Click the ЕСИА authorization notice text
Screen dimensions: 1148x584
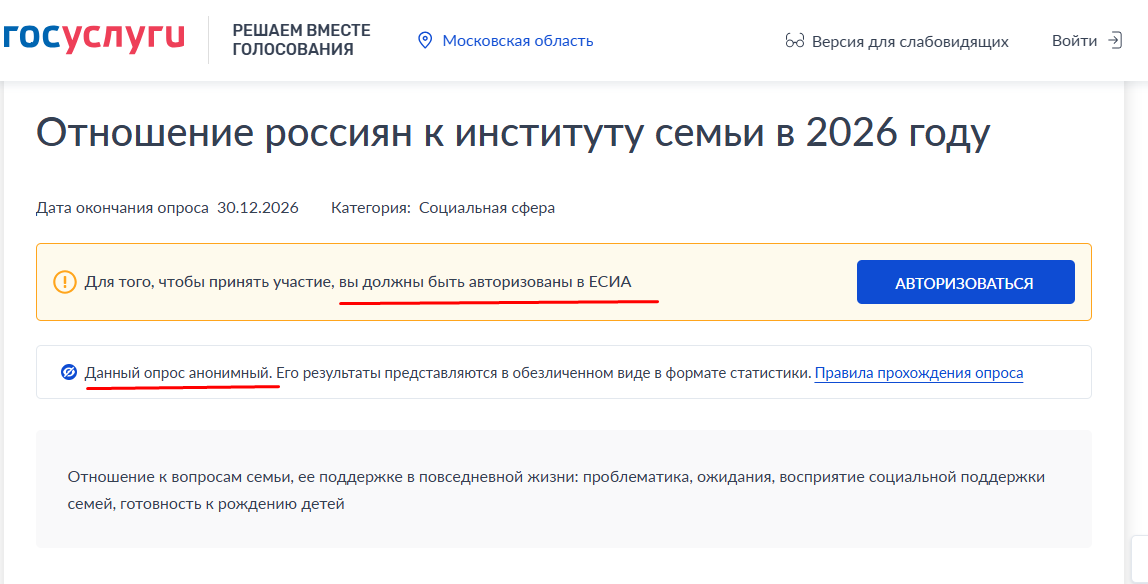358,282
